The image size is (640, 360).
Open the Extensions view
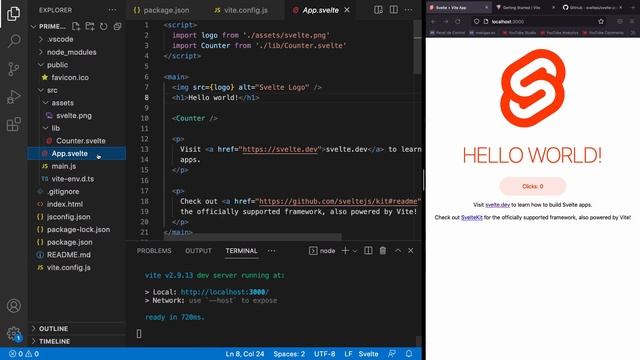point(13,124)
